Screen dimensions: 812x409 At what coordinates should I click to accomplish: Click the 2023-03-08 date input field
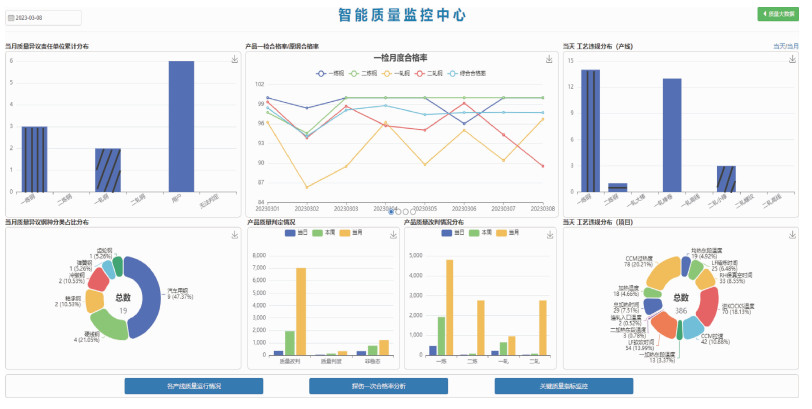point(45,17)
